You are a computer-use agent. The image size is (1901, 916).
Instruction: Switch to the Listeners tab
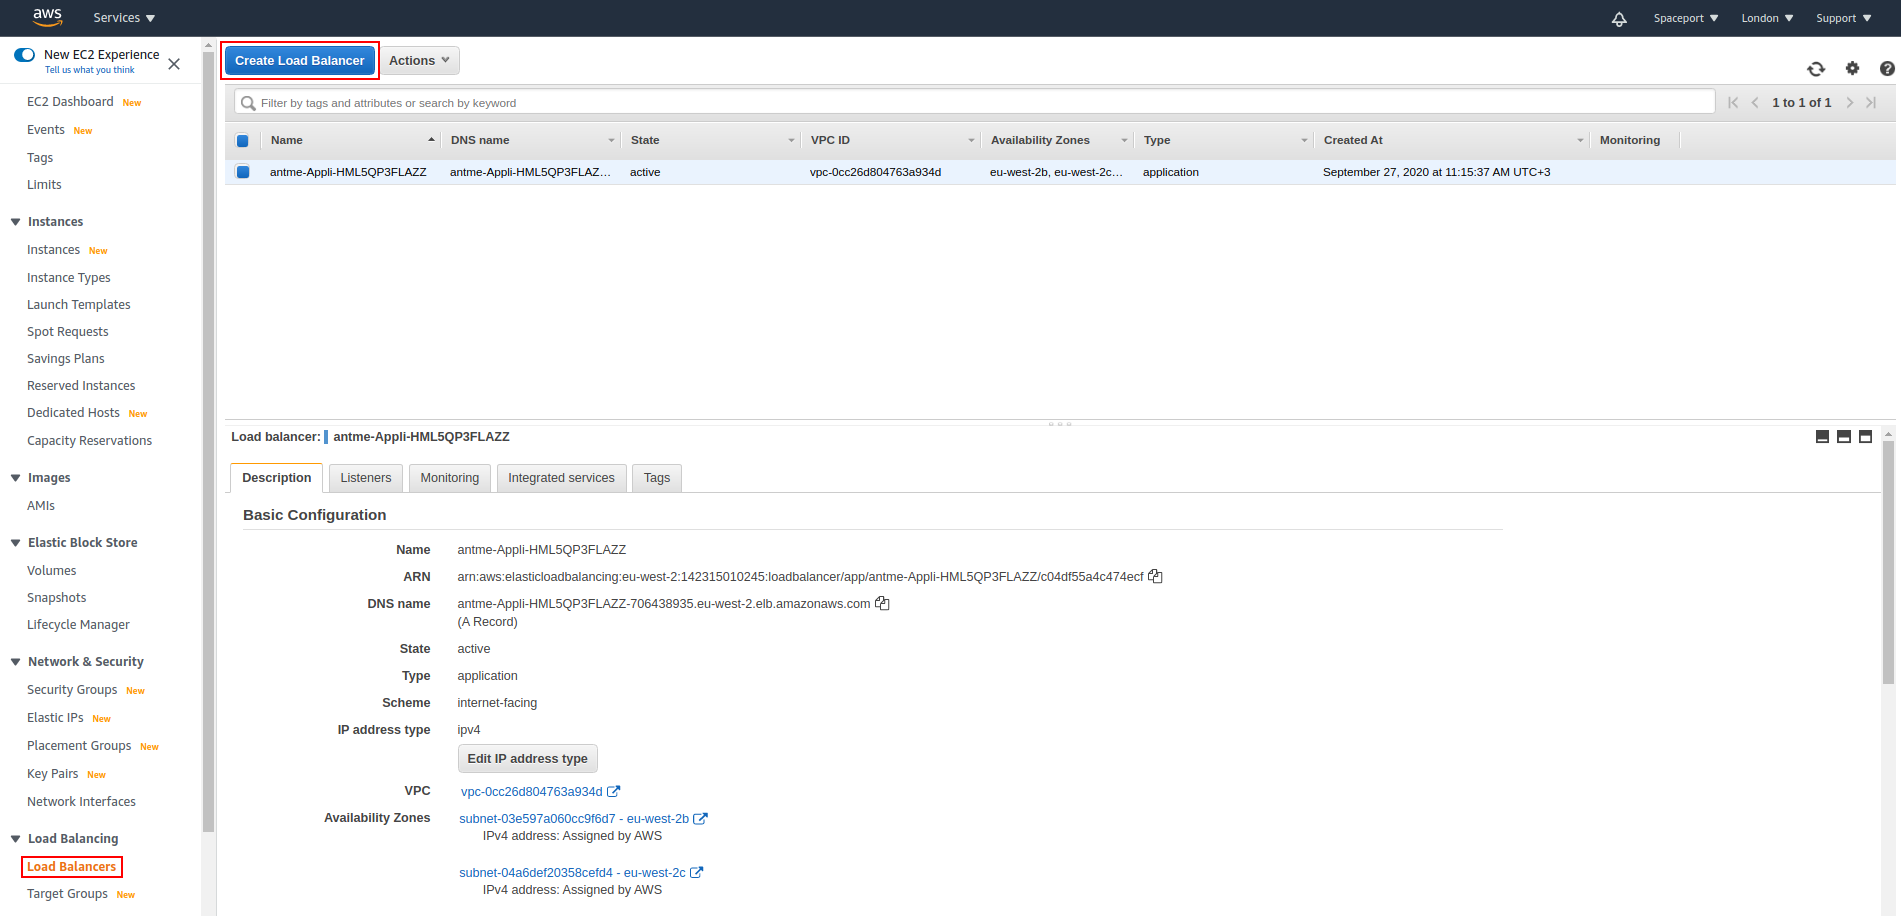pos(366,478)
